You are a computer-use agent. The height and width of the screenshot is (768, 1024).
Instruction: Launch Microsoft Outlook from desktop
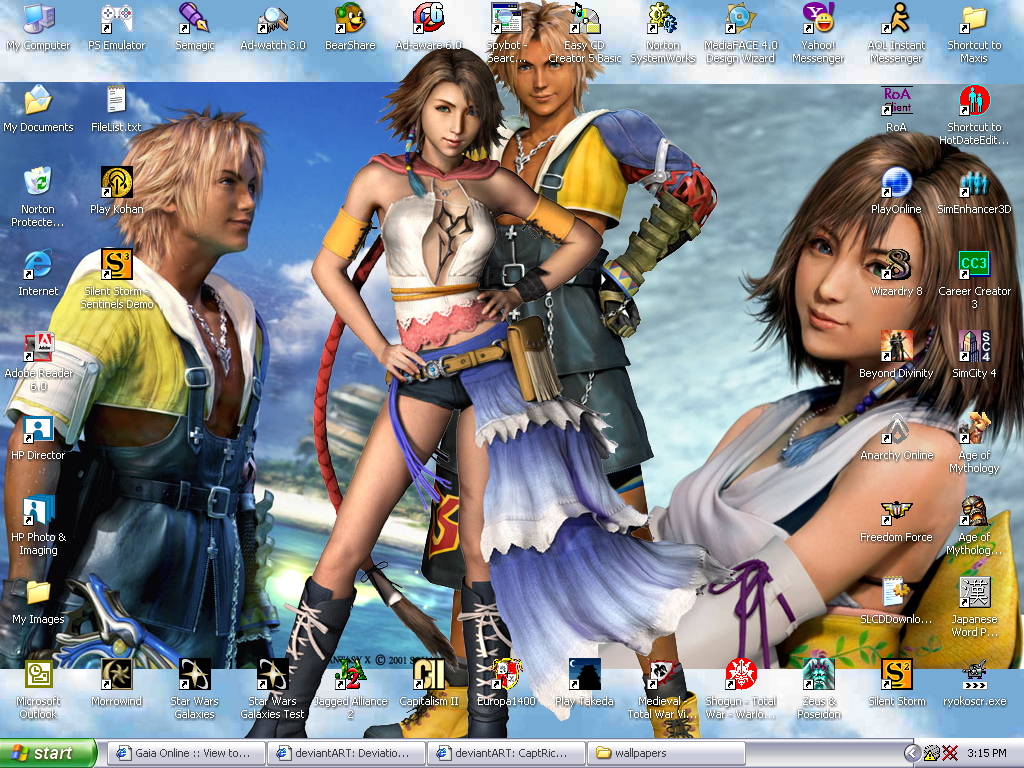point(38,690)
